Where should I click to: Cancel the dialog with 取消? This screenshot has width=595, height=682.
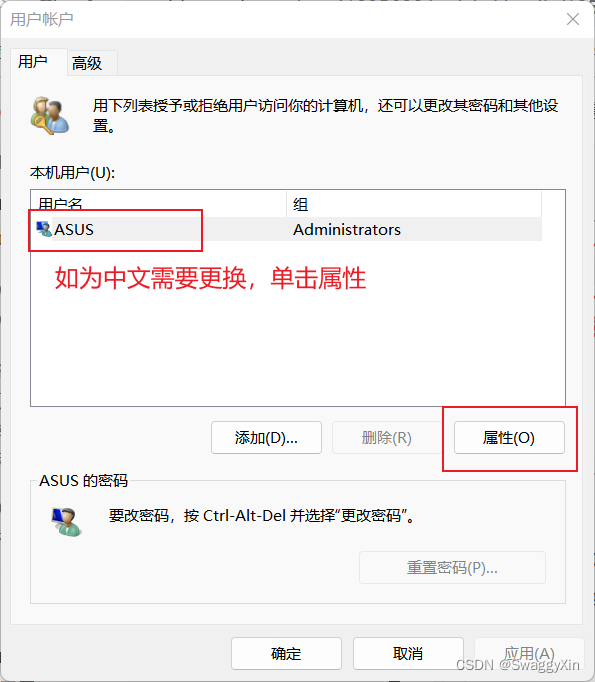(x=408, y=653)
